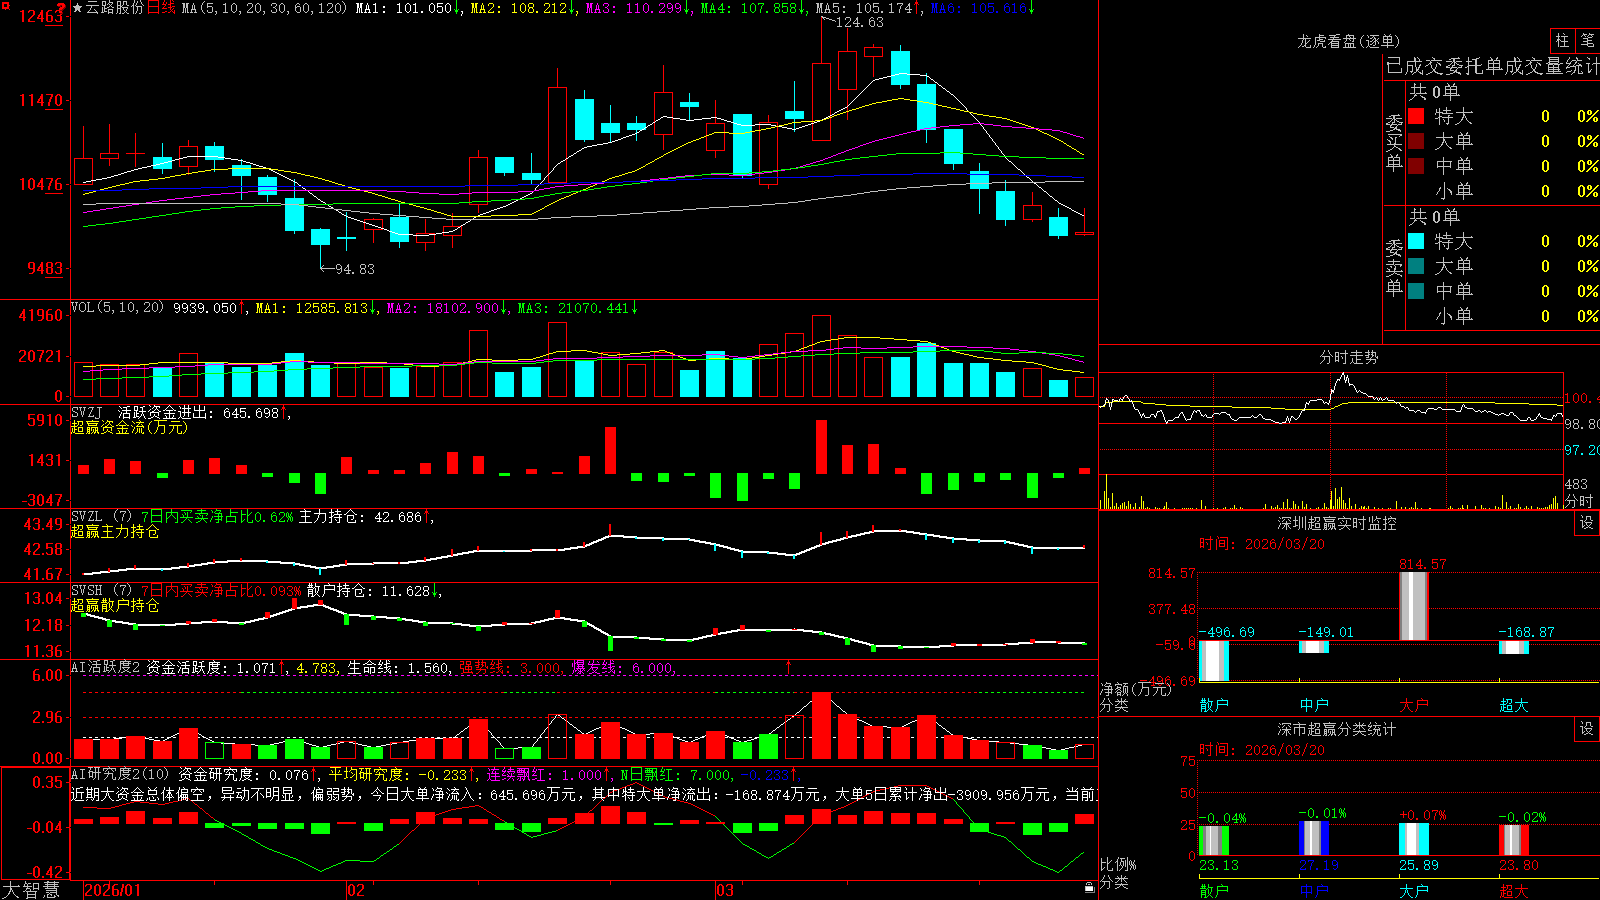Click the 散户 ratio bar labeled 23.13
The image size is (1600, 900).
pyautogui.click(x=1214, y=840)
